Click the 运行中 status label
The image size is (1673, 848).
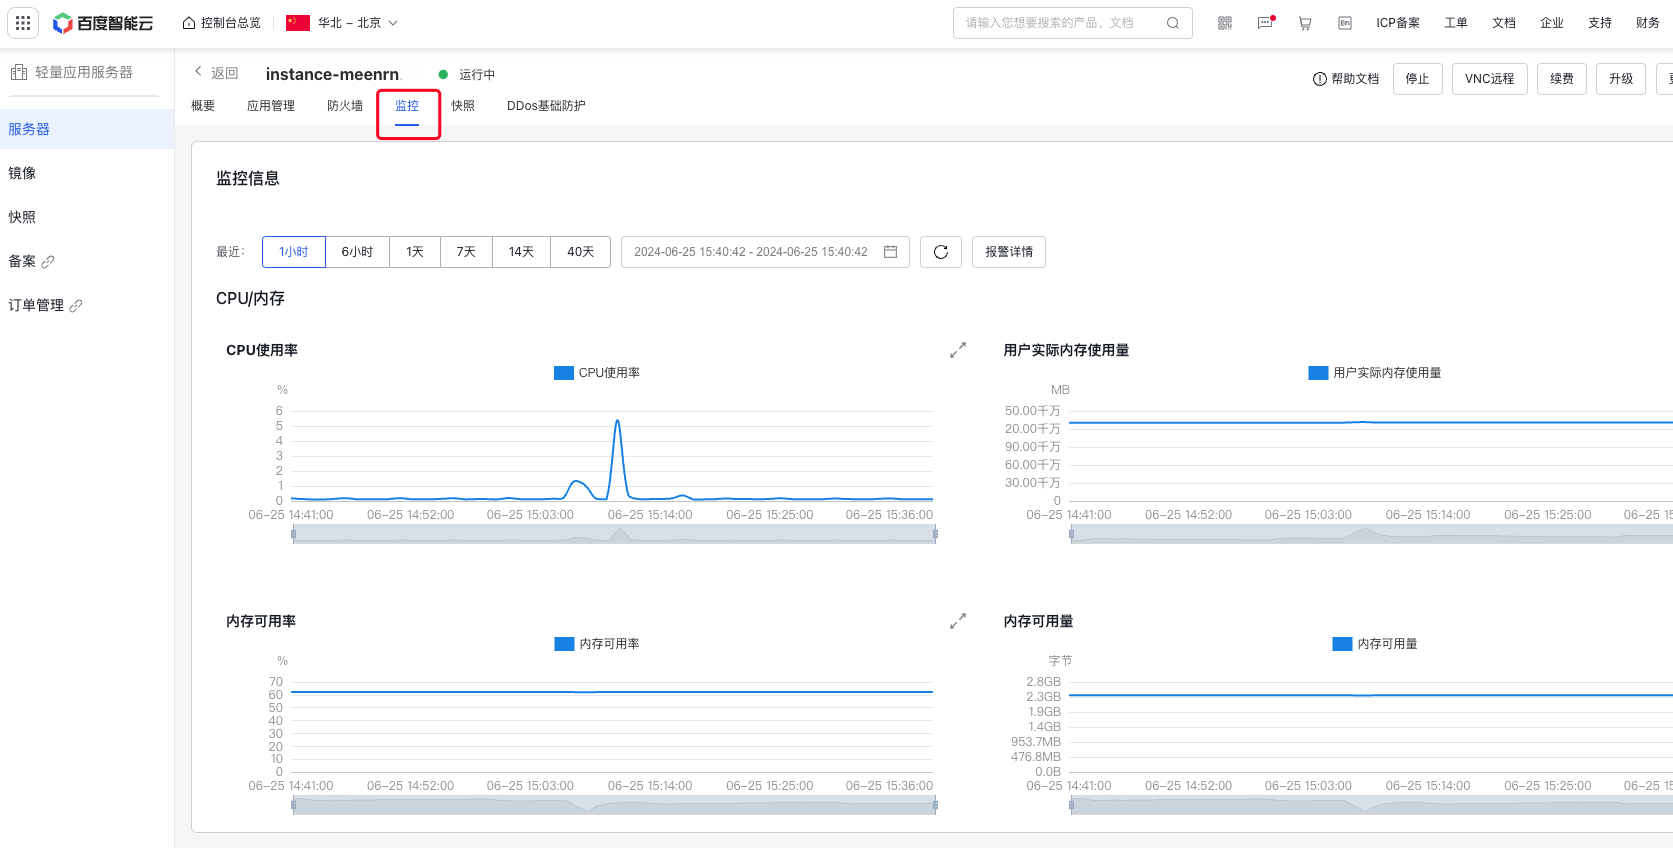[x=477, y=75]
